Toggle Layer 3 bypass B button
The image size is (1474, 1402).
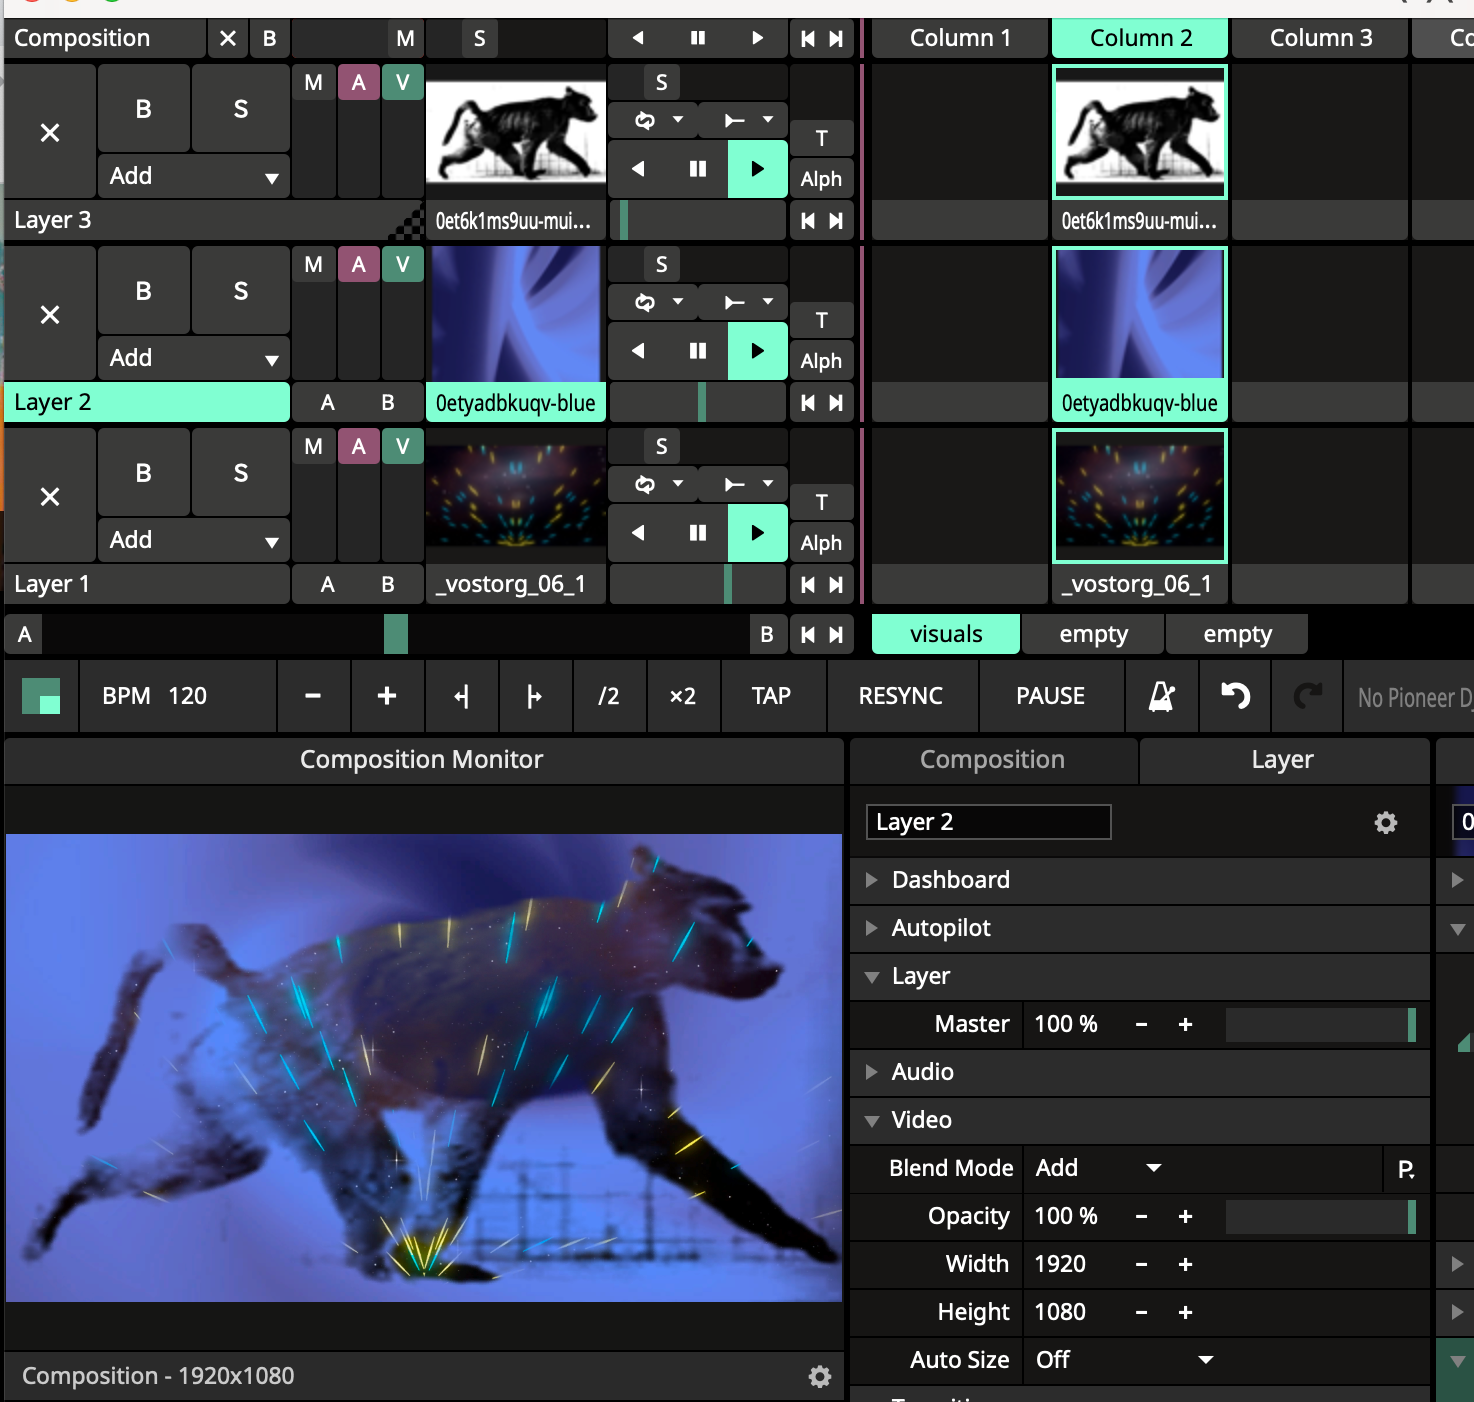click(144, 109)
